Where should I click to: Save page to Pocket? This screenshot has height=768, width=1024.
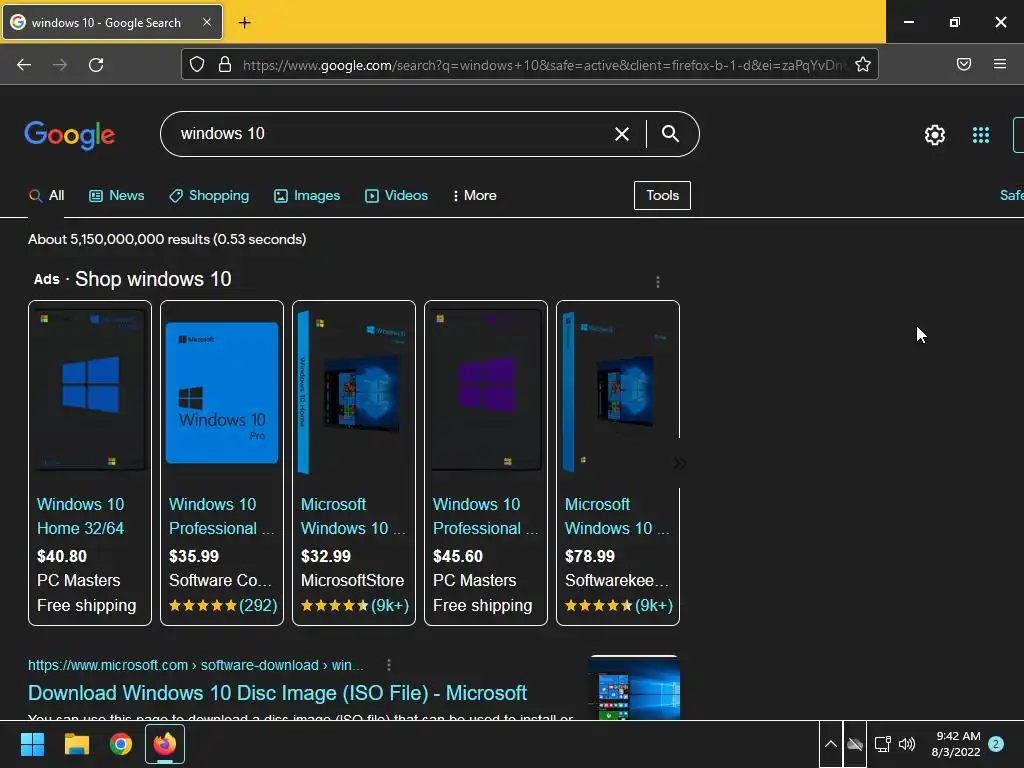[964, 64]
